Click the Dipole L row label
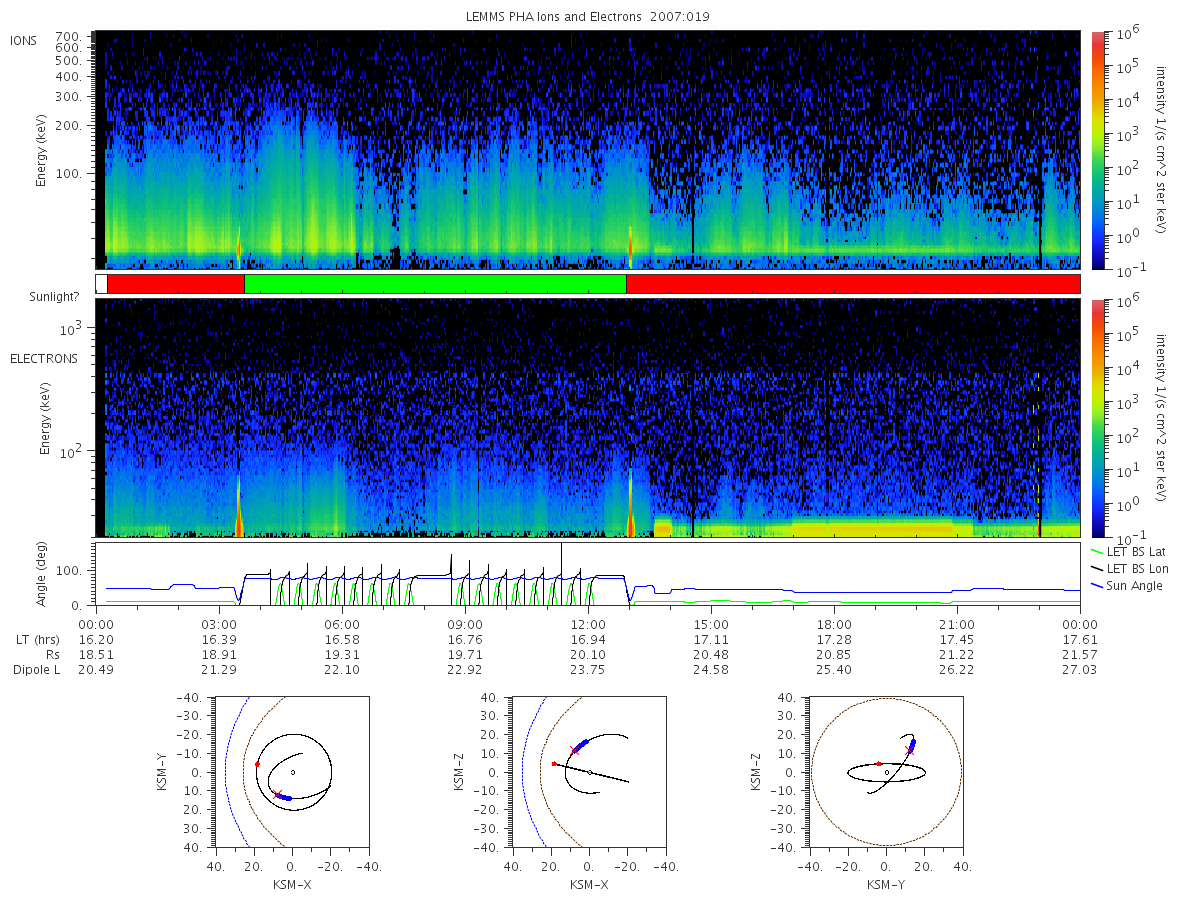The height and width of the screenshot is (900, 1200). pyautogui.click(x=36, y=670)
